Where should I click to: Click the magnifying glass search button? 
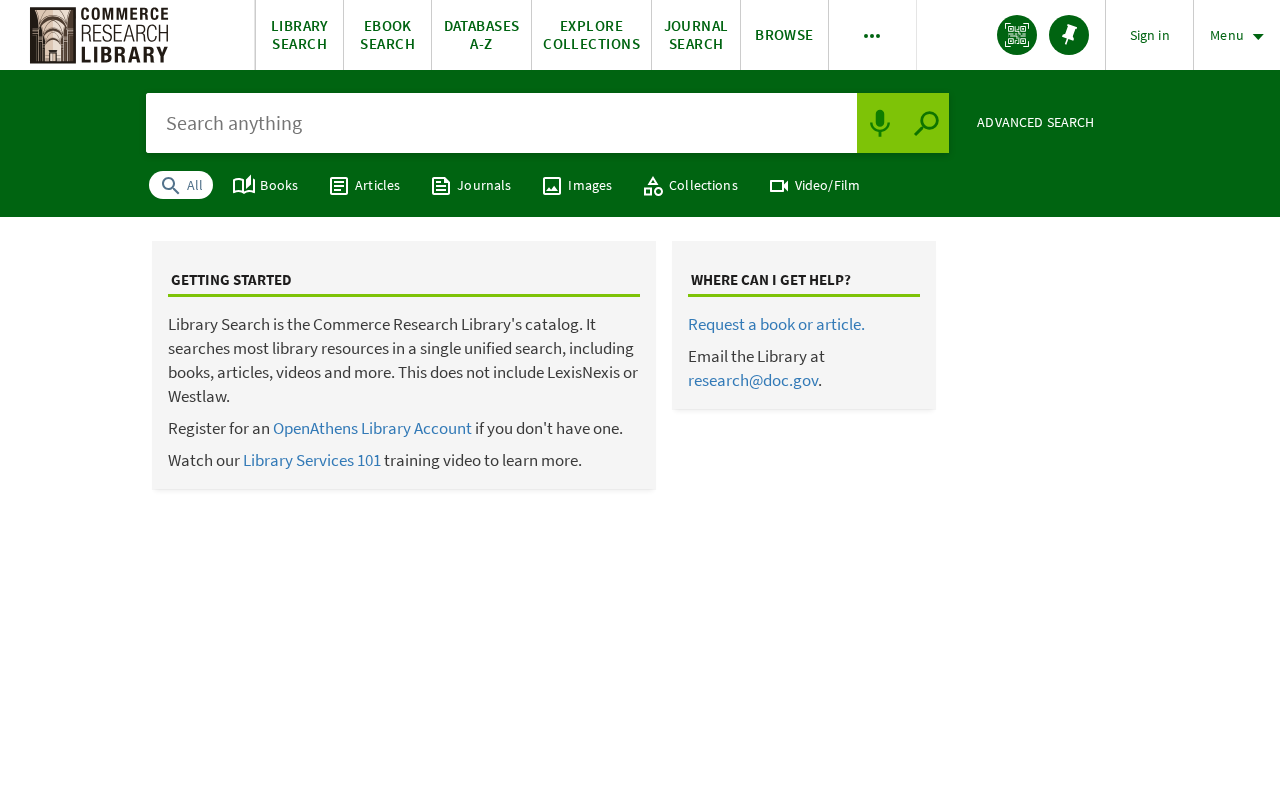(x=926, y=123)
